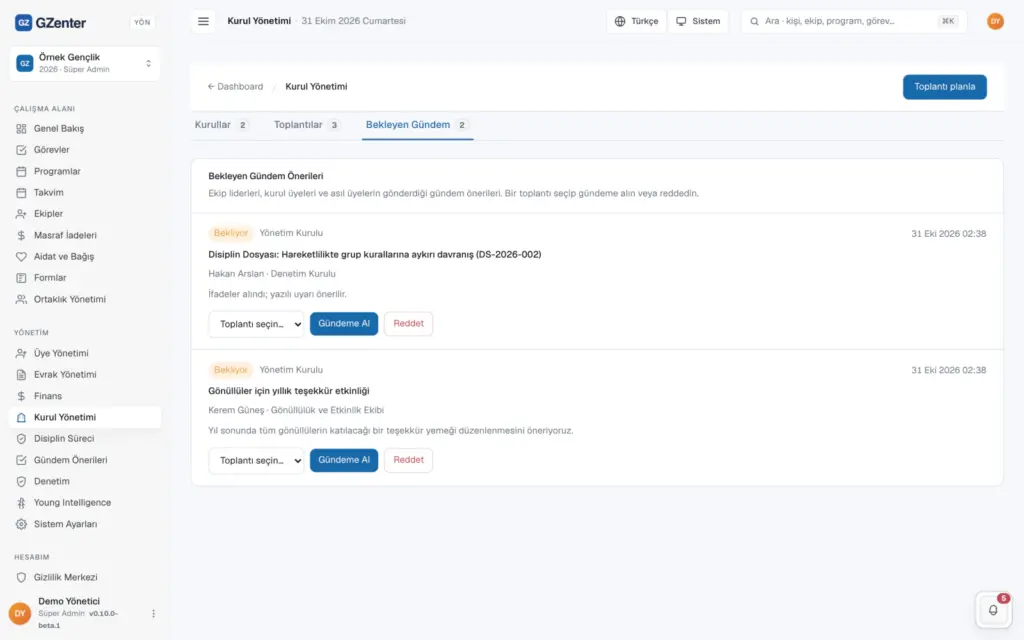Switch to the Toplantılar tab

pos(306,125)
